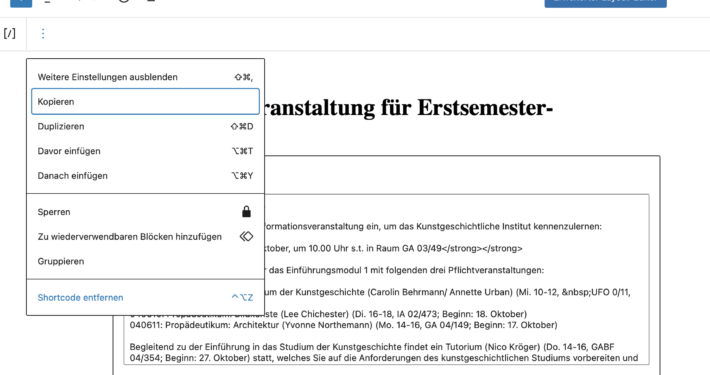Image resolution: width=710 pixels, height=375 pixels.
Task: Click the Shortcode block type icon
Action: tap(10, 34)
